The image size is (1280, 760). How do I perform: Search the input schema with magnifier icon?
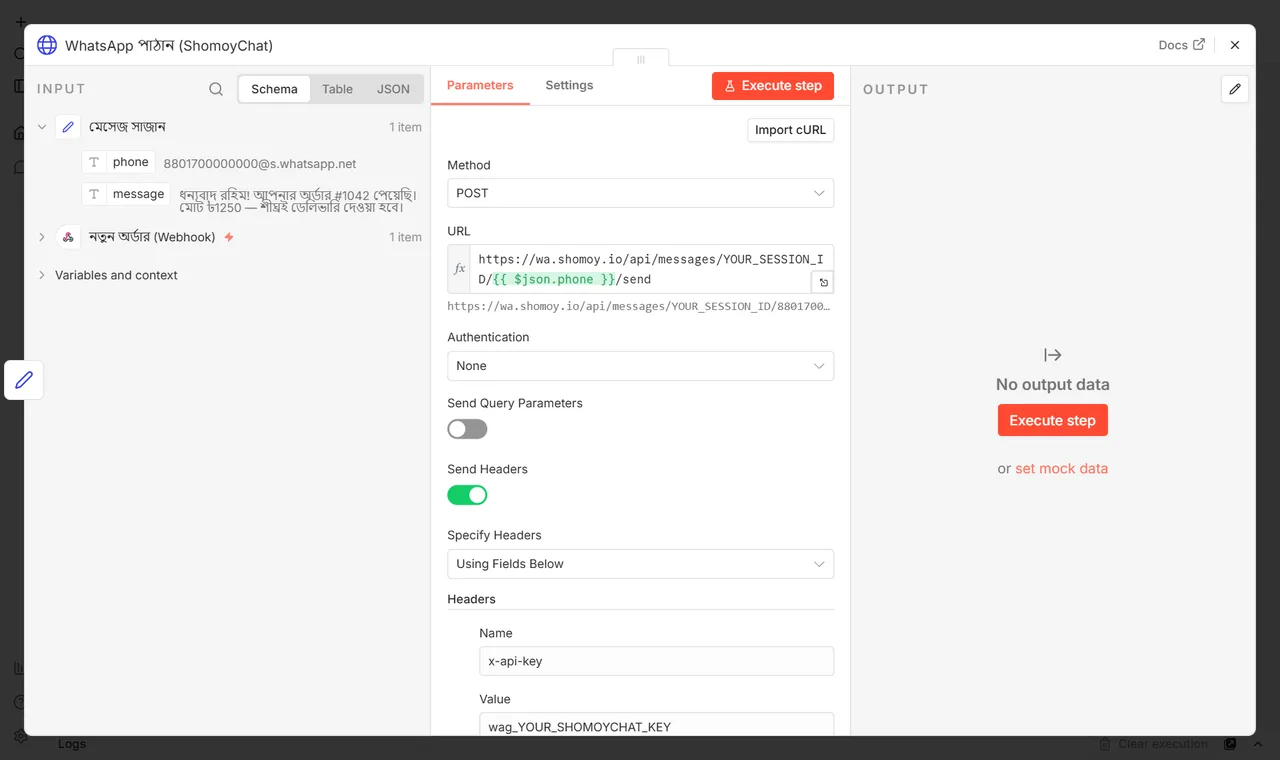pos(216,89)
